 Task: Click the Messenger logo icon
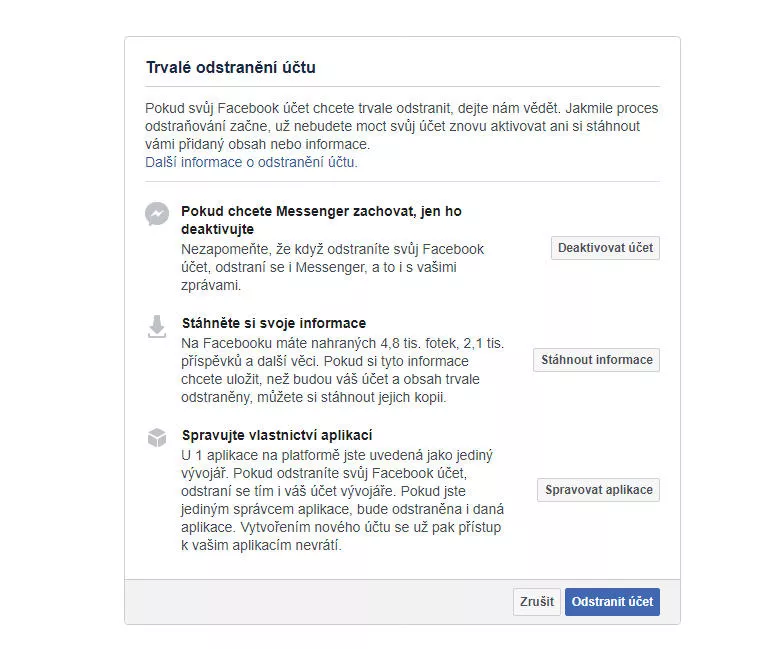tap(157, 214)
